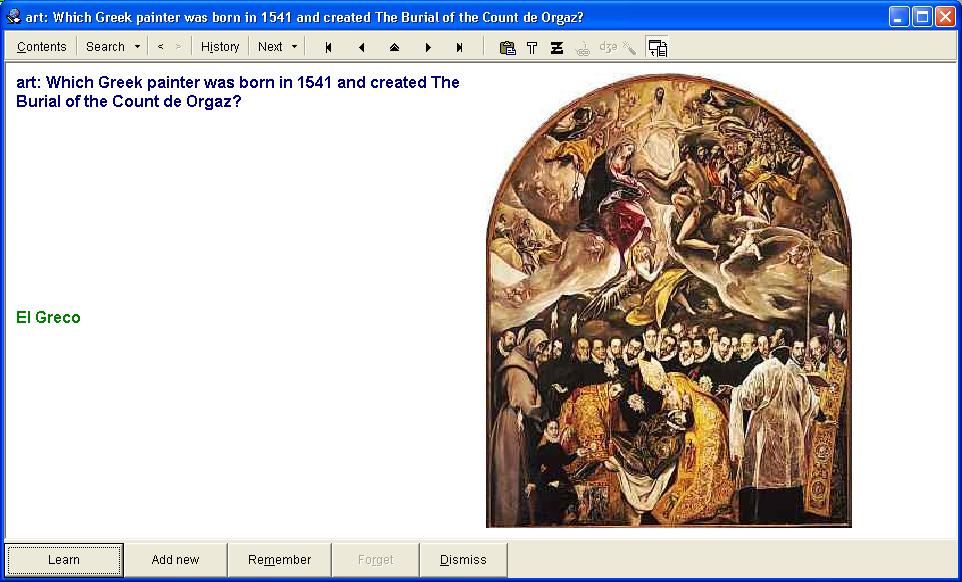This screenshot has width=962, height=582.
Task: Click the question text about Greek painter
Action: point(238,91)
